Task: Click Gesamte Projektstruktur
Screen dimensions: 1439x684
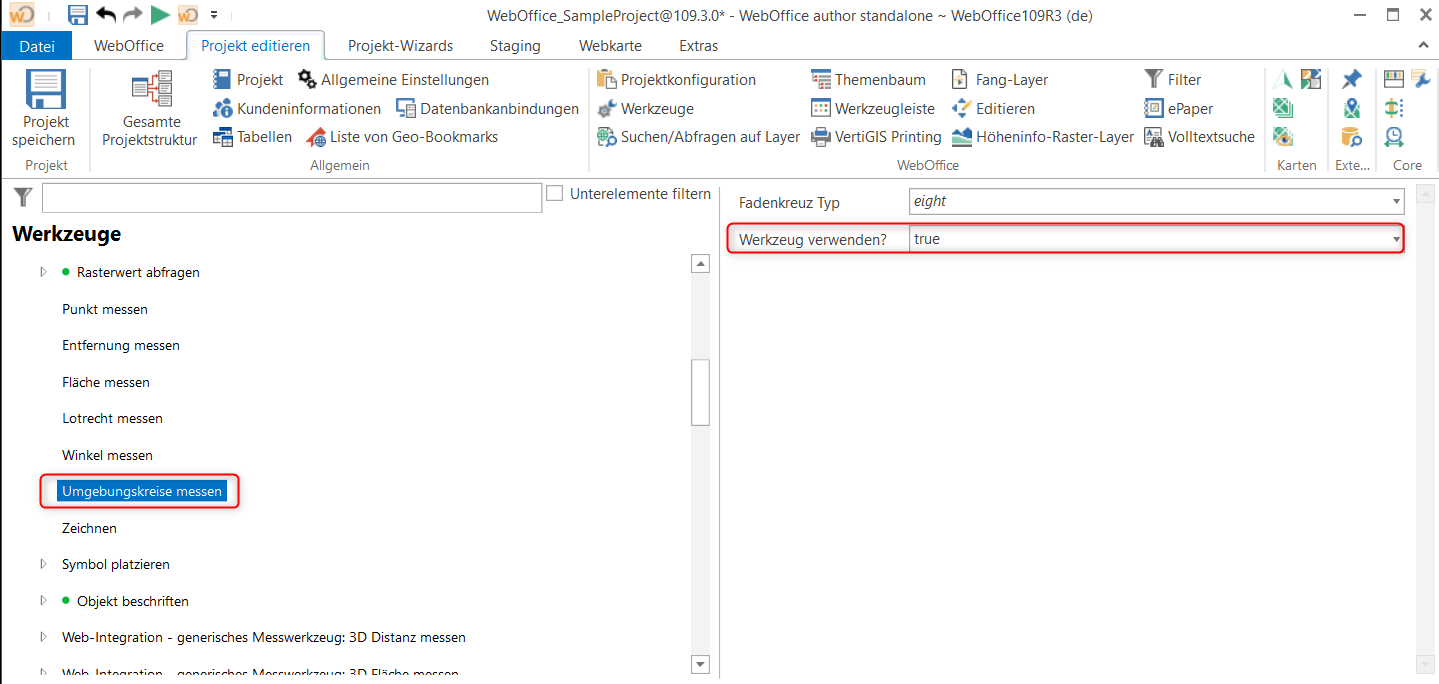Action: coord(152,110)
